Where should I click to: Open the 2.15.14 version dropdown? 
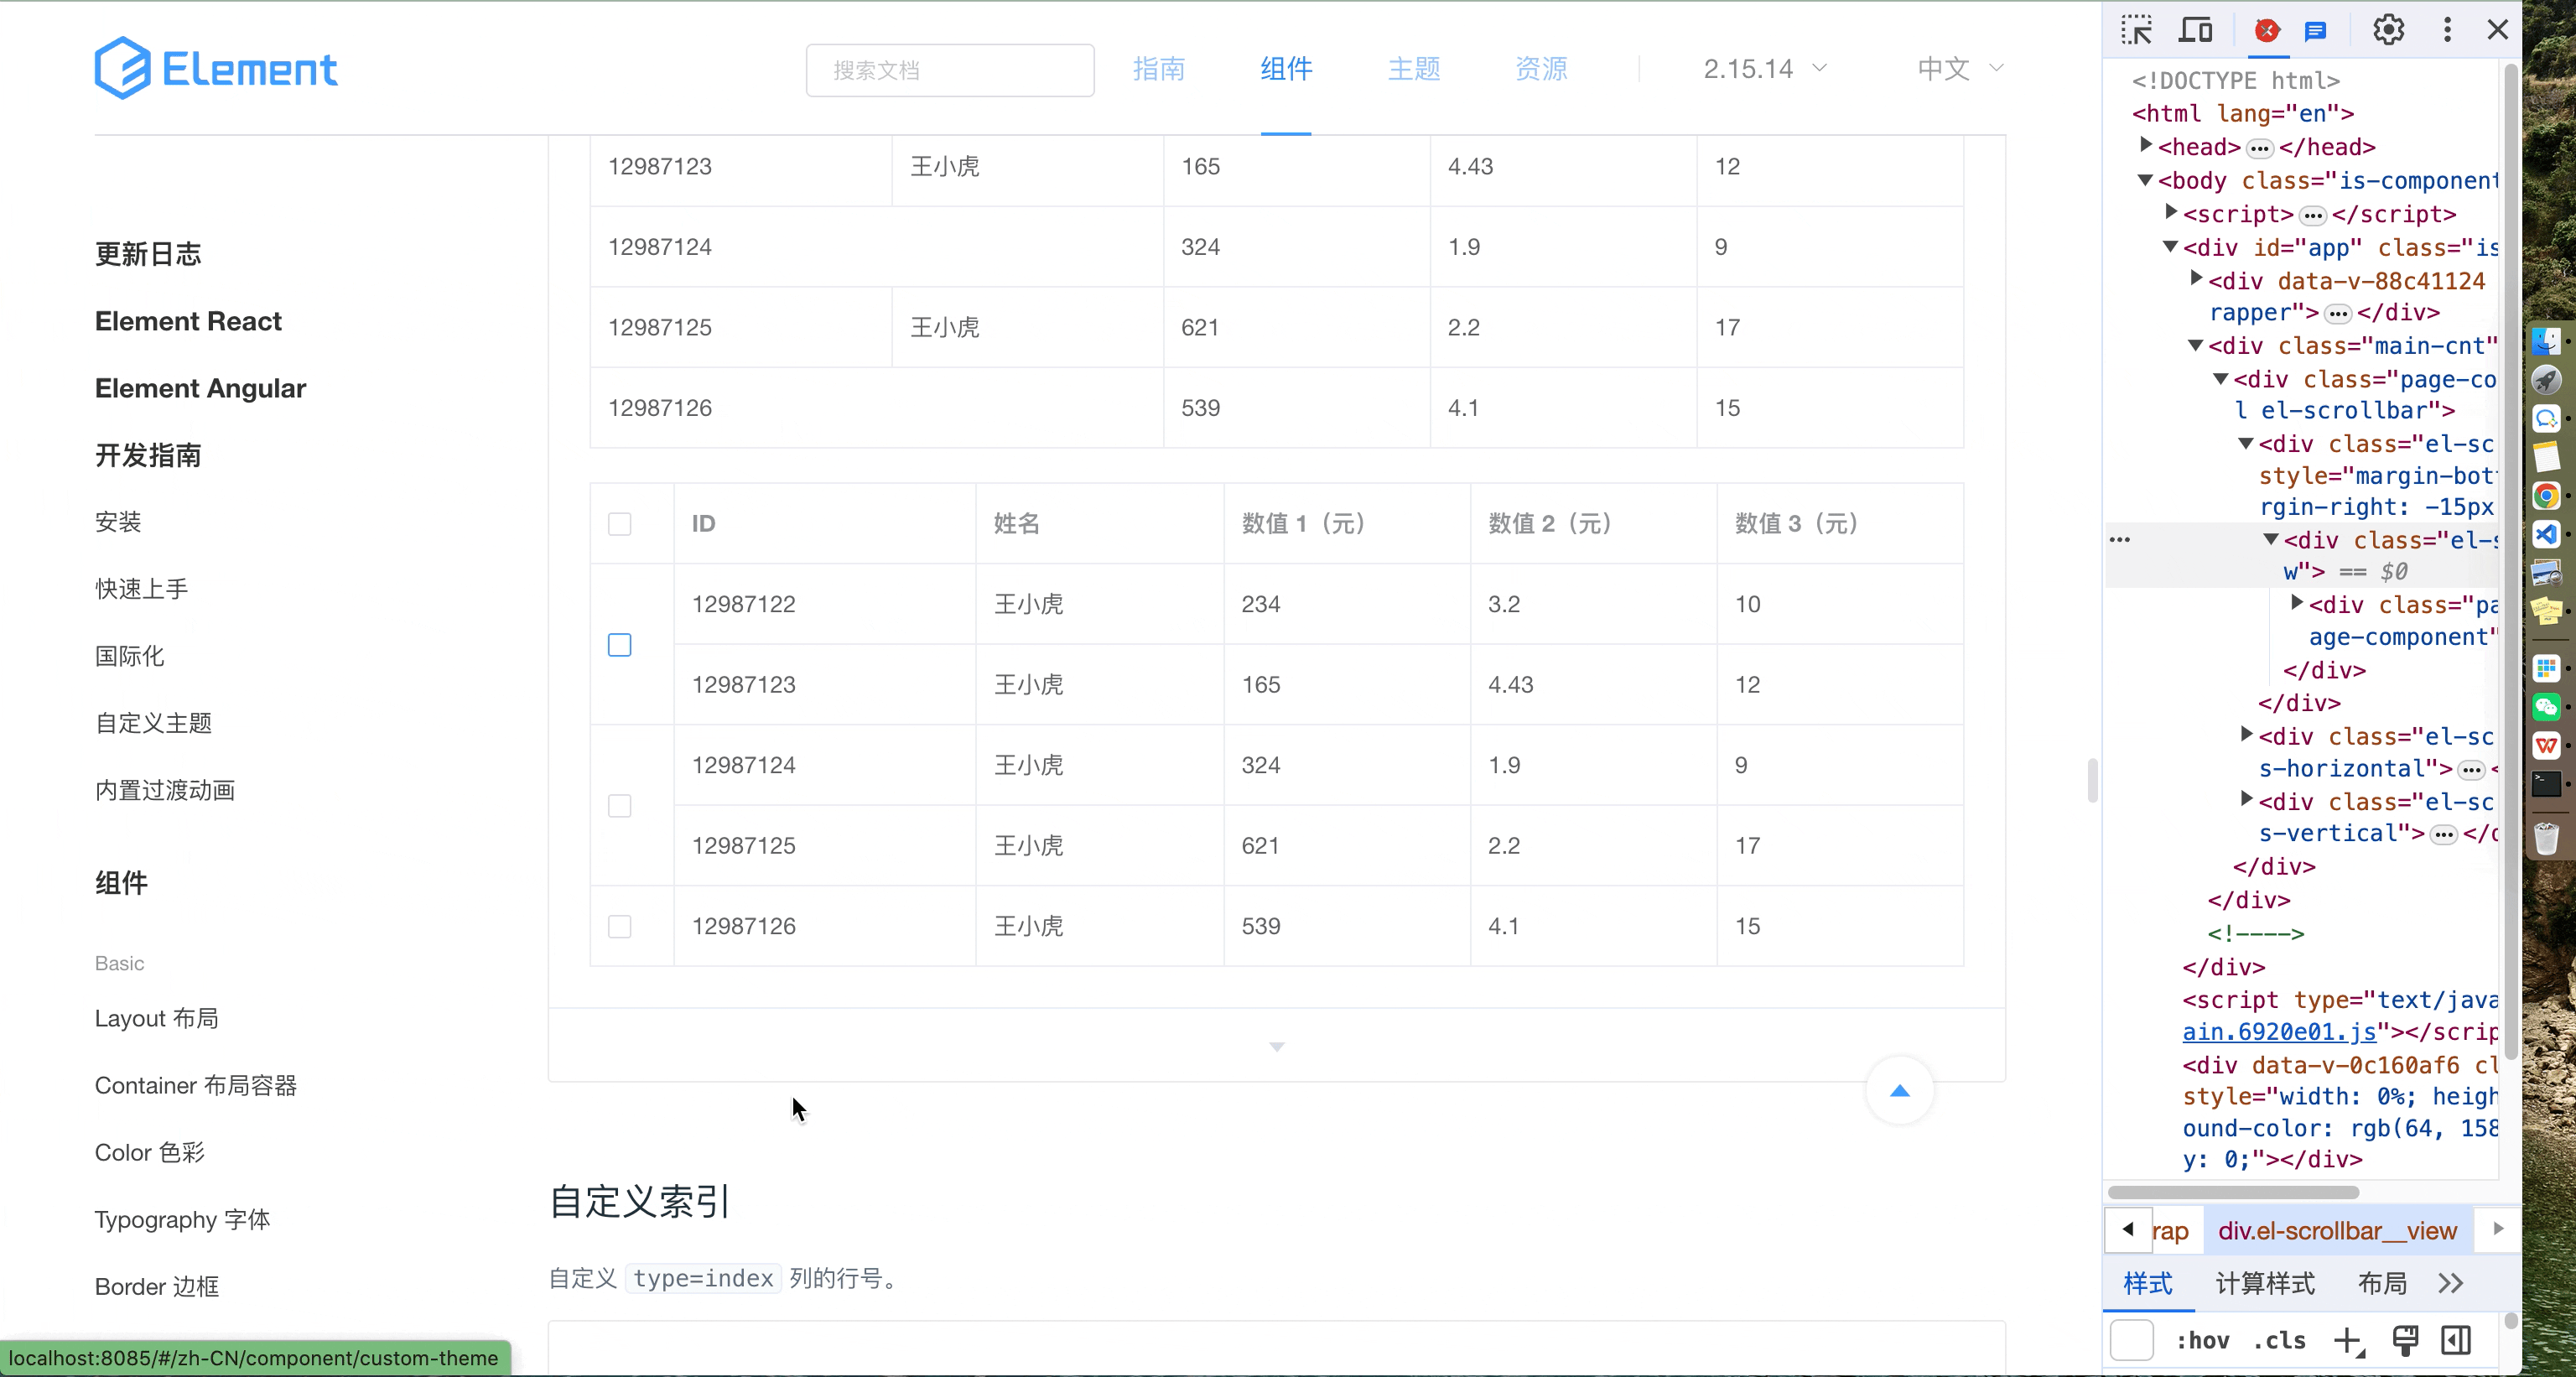(1765, 69)
